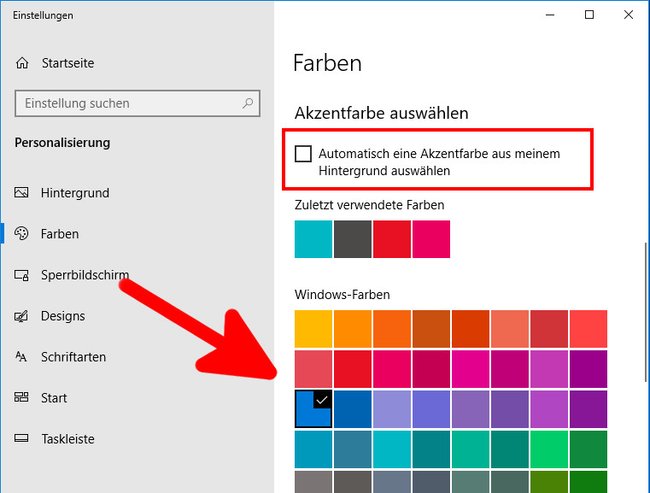This screenshot has height=493, width=650.
Task: Click the Einstellung suchen search field
Action: point(137,103)
